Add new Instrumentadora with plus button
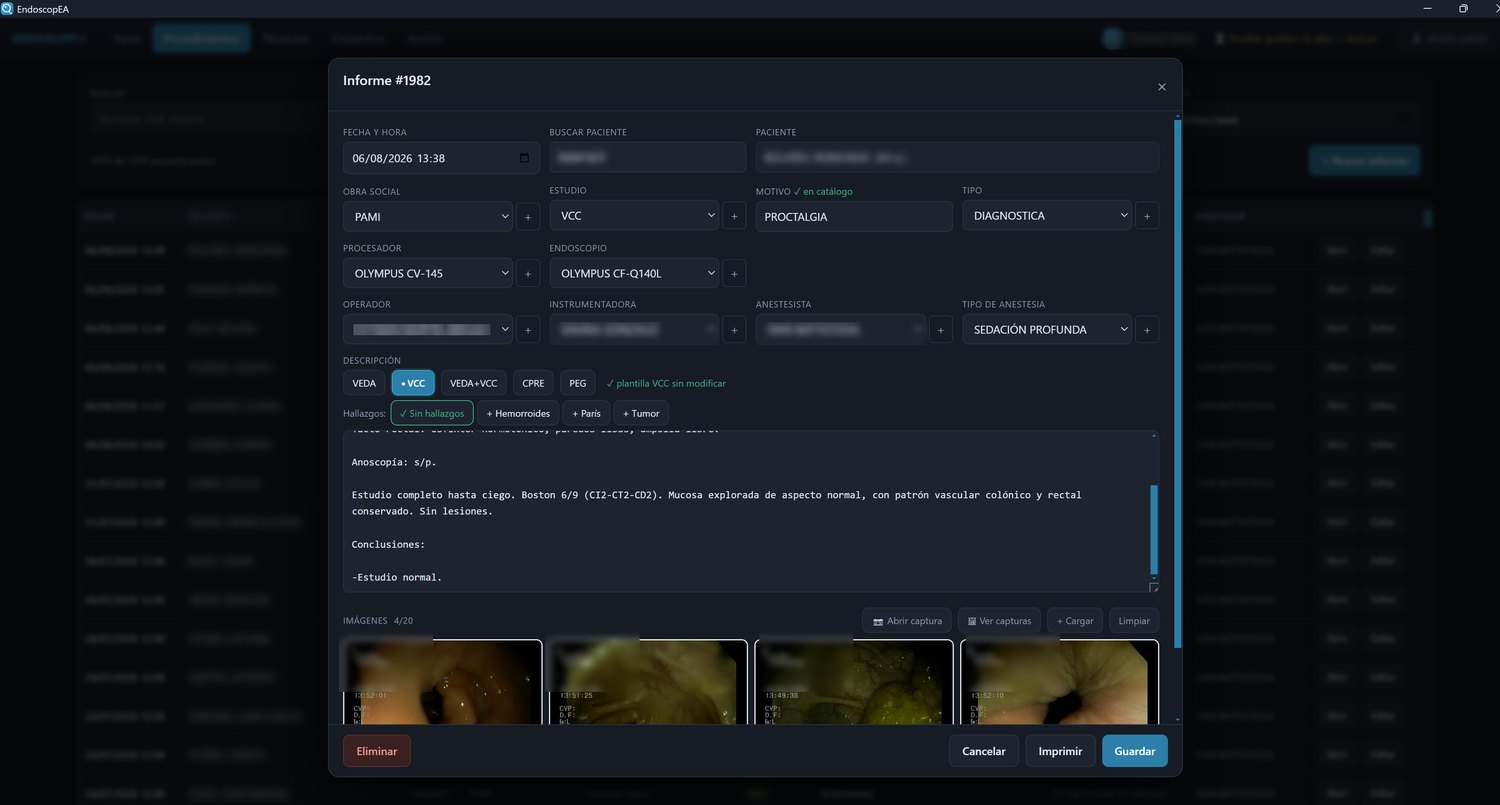The height and width of the screenshot is (805, 1500). coord(734,329)
